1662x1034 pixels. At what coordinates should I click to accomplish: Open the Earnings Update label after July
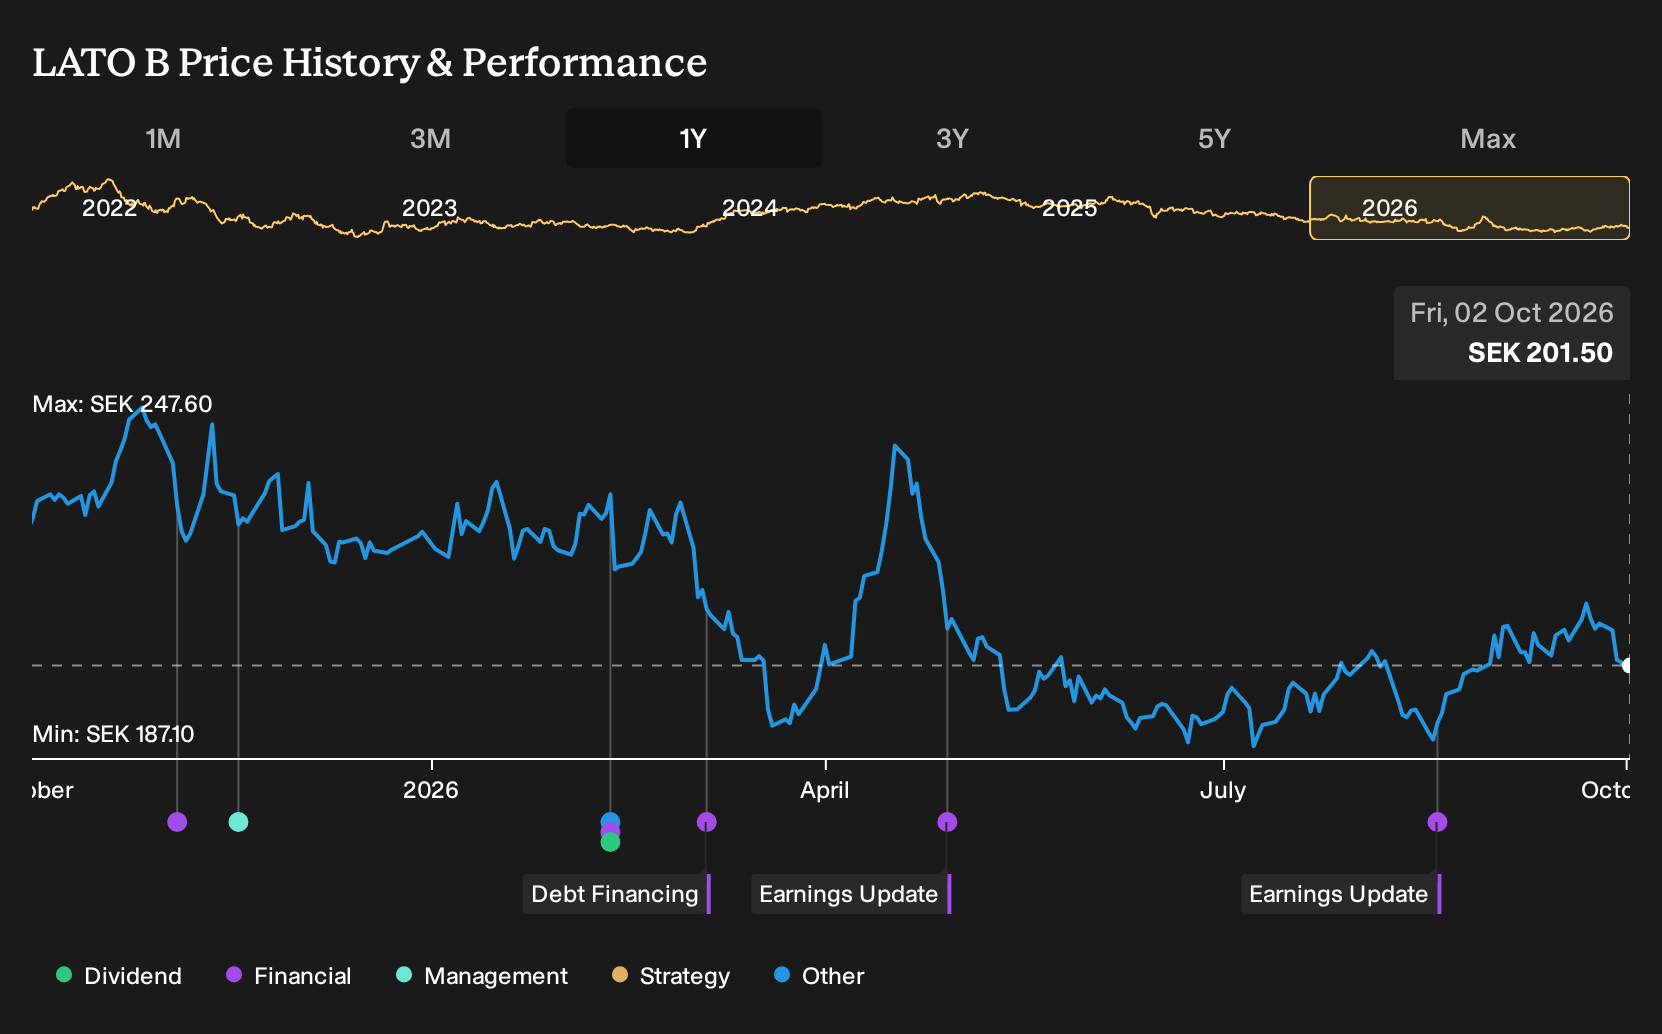[x=1340, y=894]
